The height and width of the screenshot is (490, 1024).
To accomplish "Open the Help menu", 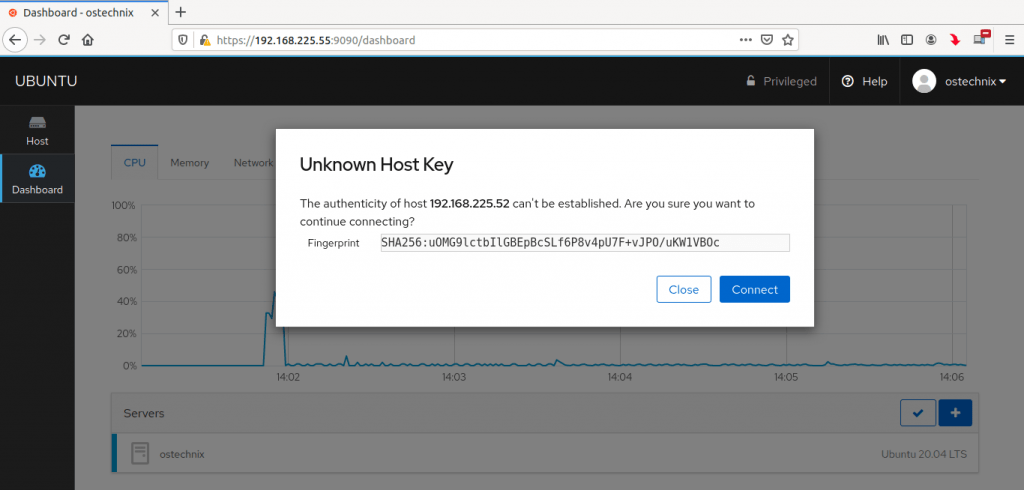I will (x=864, y=81).
